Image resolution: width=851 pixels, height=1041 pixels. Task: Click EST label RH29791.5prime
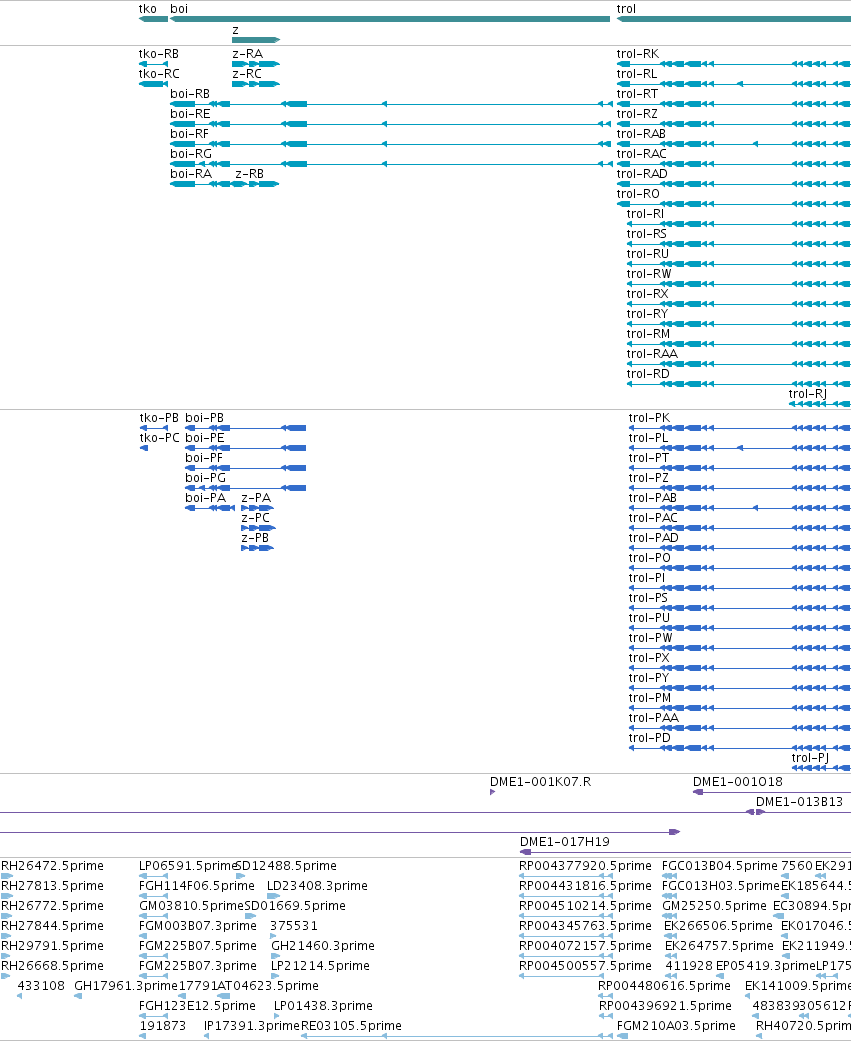coord(52,945)
